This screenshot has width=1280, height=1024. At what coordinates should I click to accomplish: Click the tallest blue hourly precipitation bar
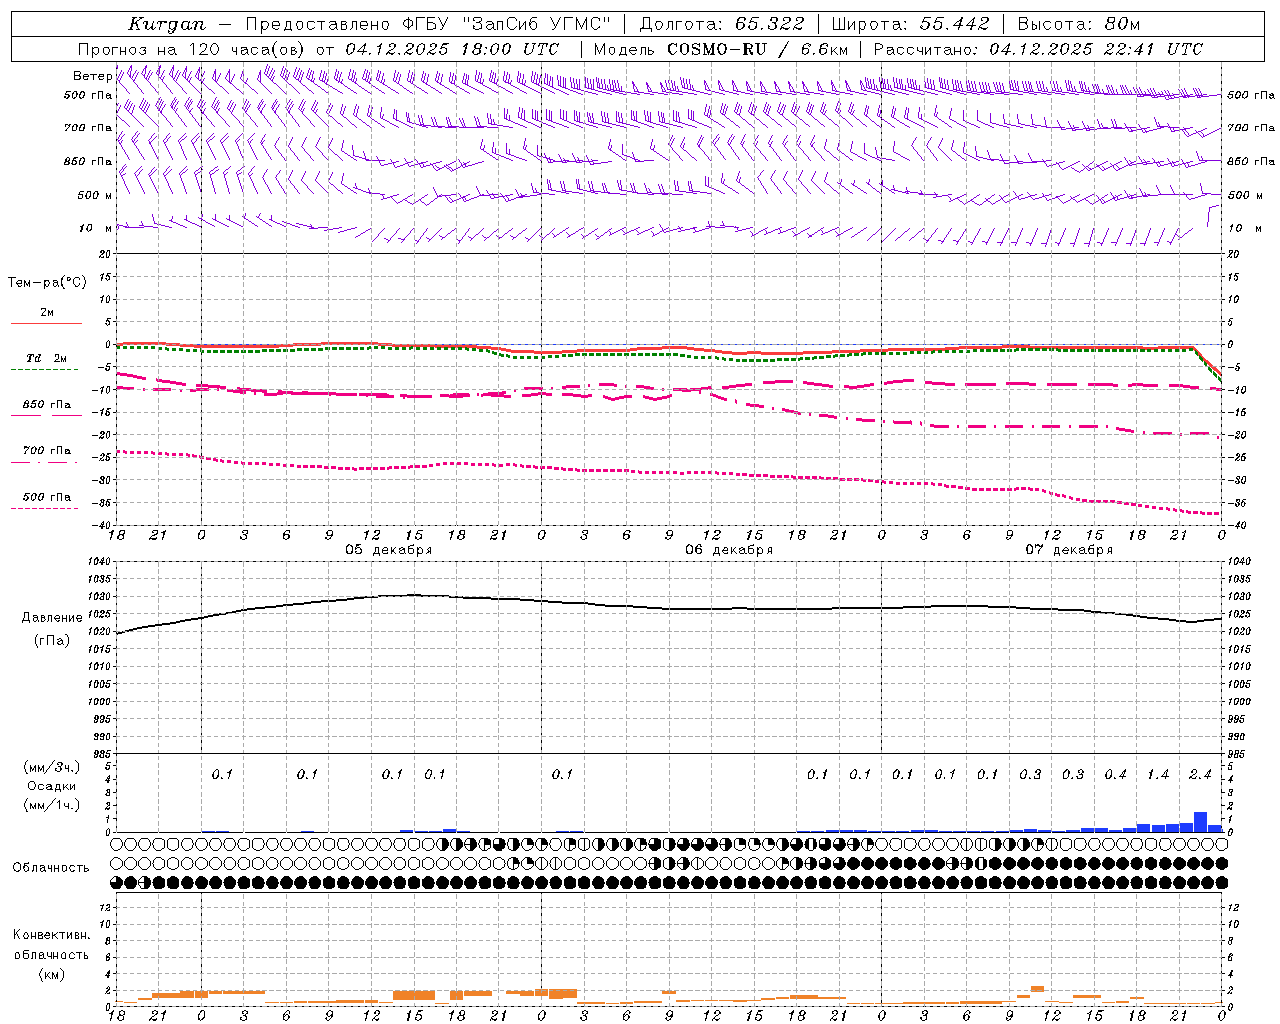click(1200, 822)
